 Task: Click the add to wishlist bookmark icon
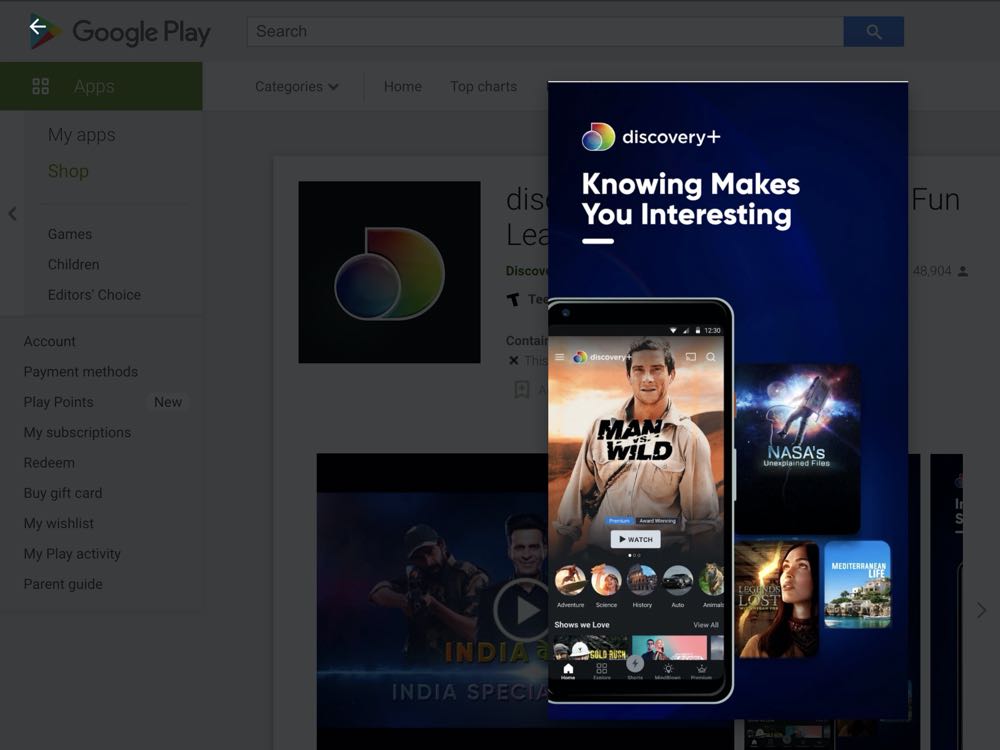[522, 389]
